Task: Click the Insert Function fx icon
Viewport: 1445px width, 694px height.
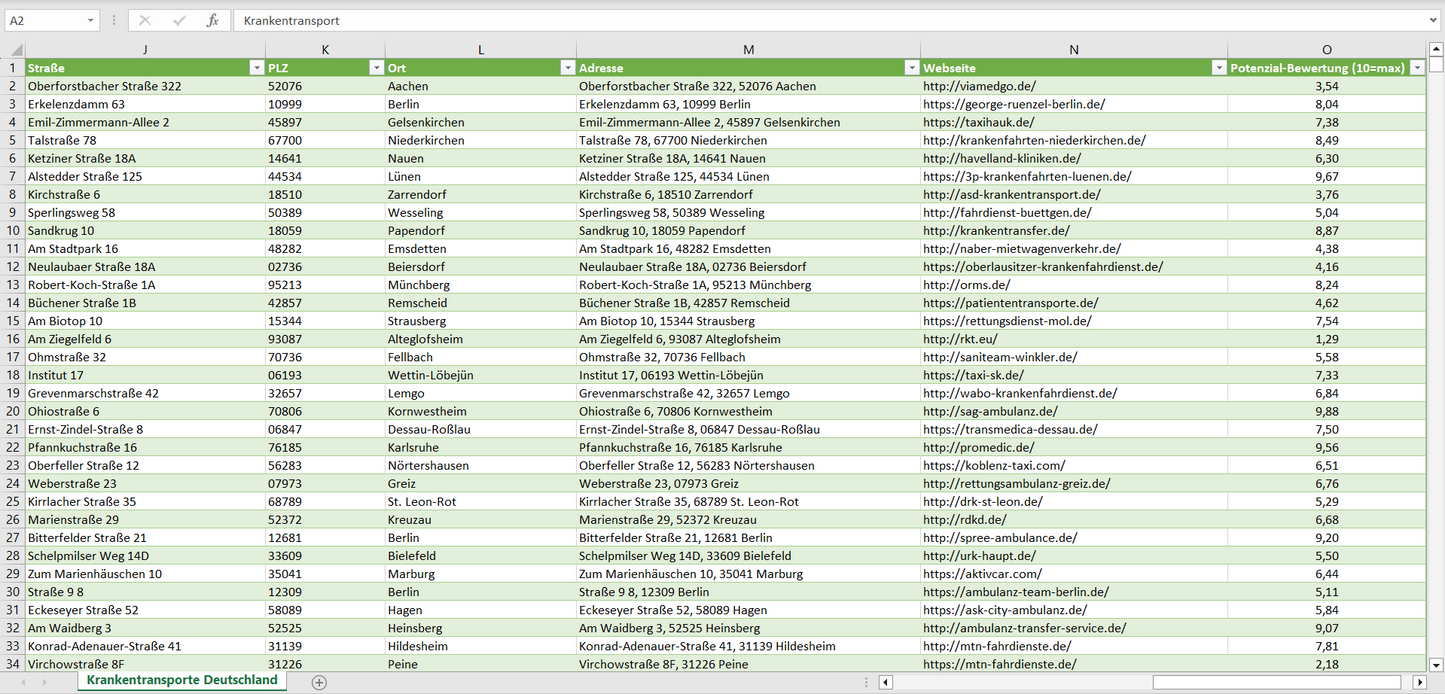Action: (x=212, y=20)
